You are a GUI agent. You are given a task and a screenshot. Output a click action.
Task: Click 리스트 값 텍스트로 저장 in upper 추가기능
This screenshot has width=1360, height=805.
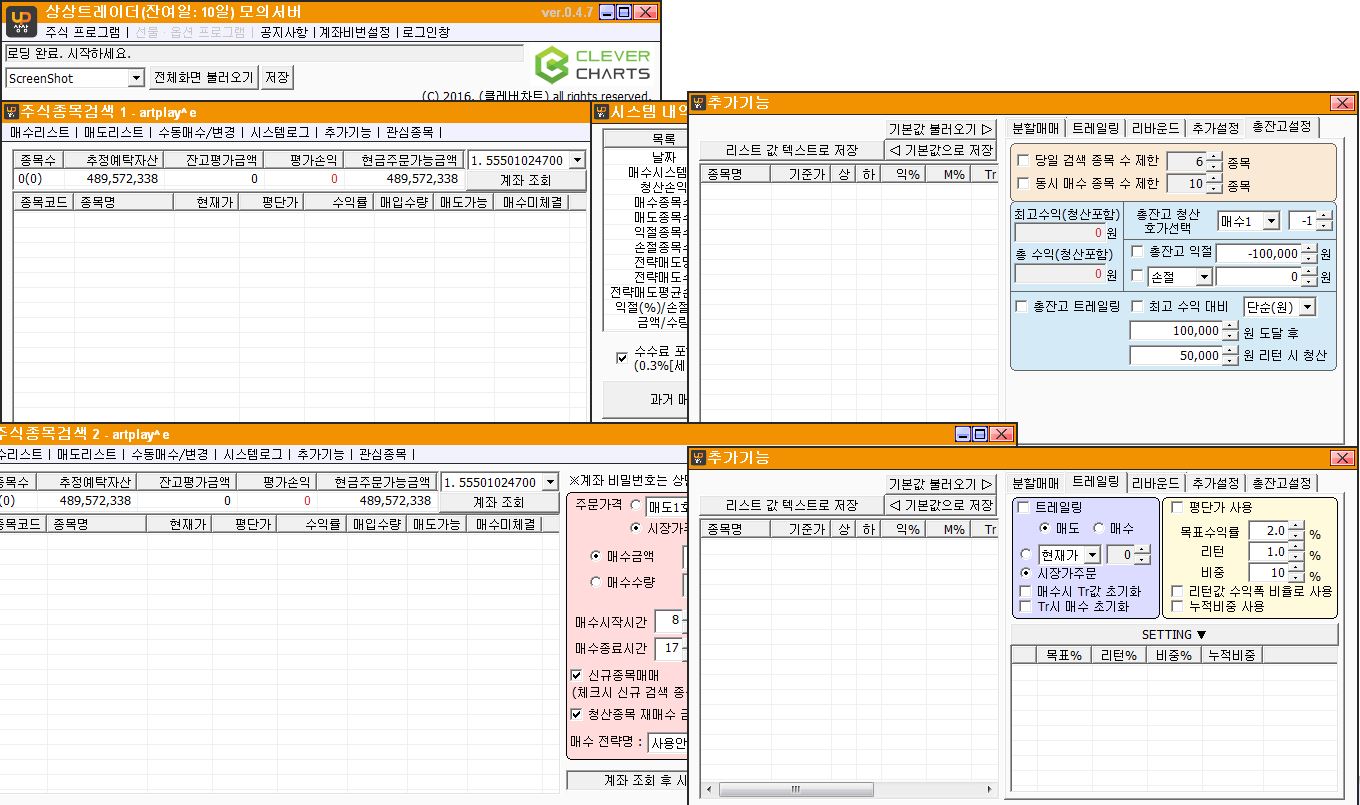coord(792,150)
